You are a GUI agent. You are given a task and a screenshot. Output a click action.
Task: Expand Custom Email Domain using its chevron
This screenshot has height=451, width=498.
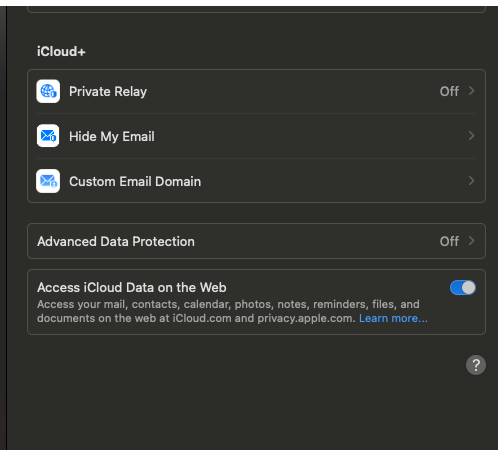pyautogui.click(x=471, y=181)
